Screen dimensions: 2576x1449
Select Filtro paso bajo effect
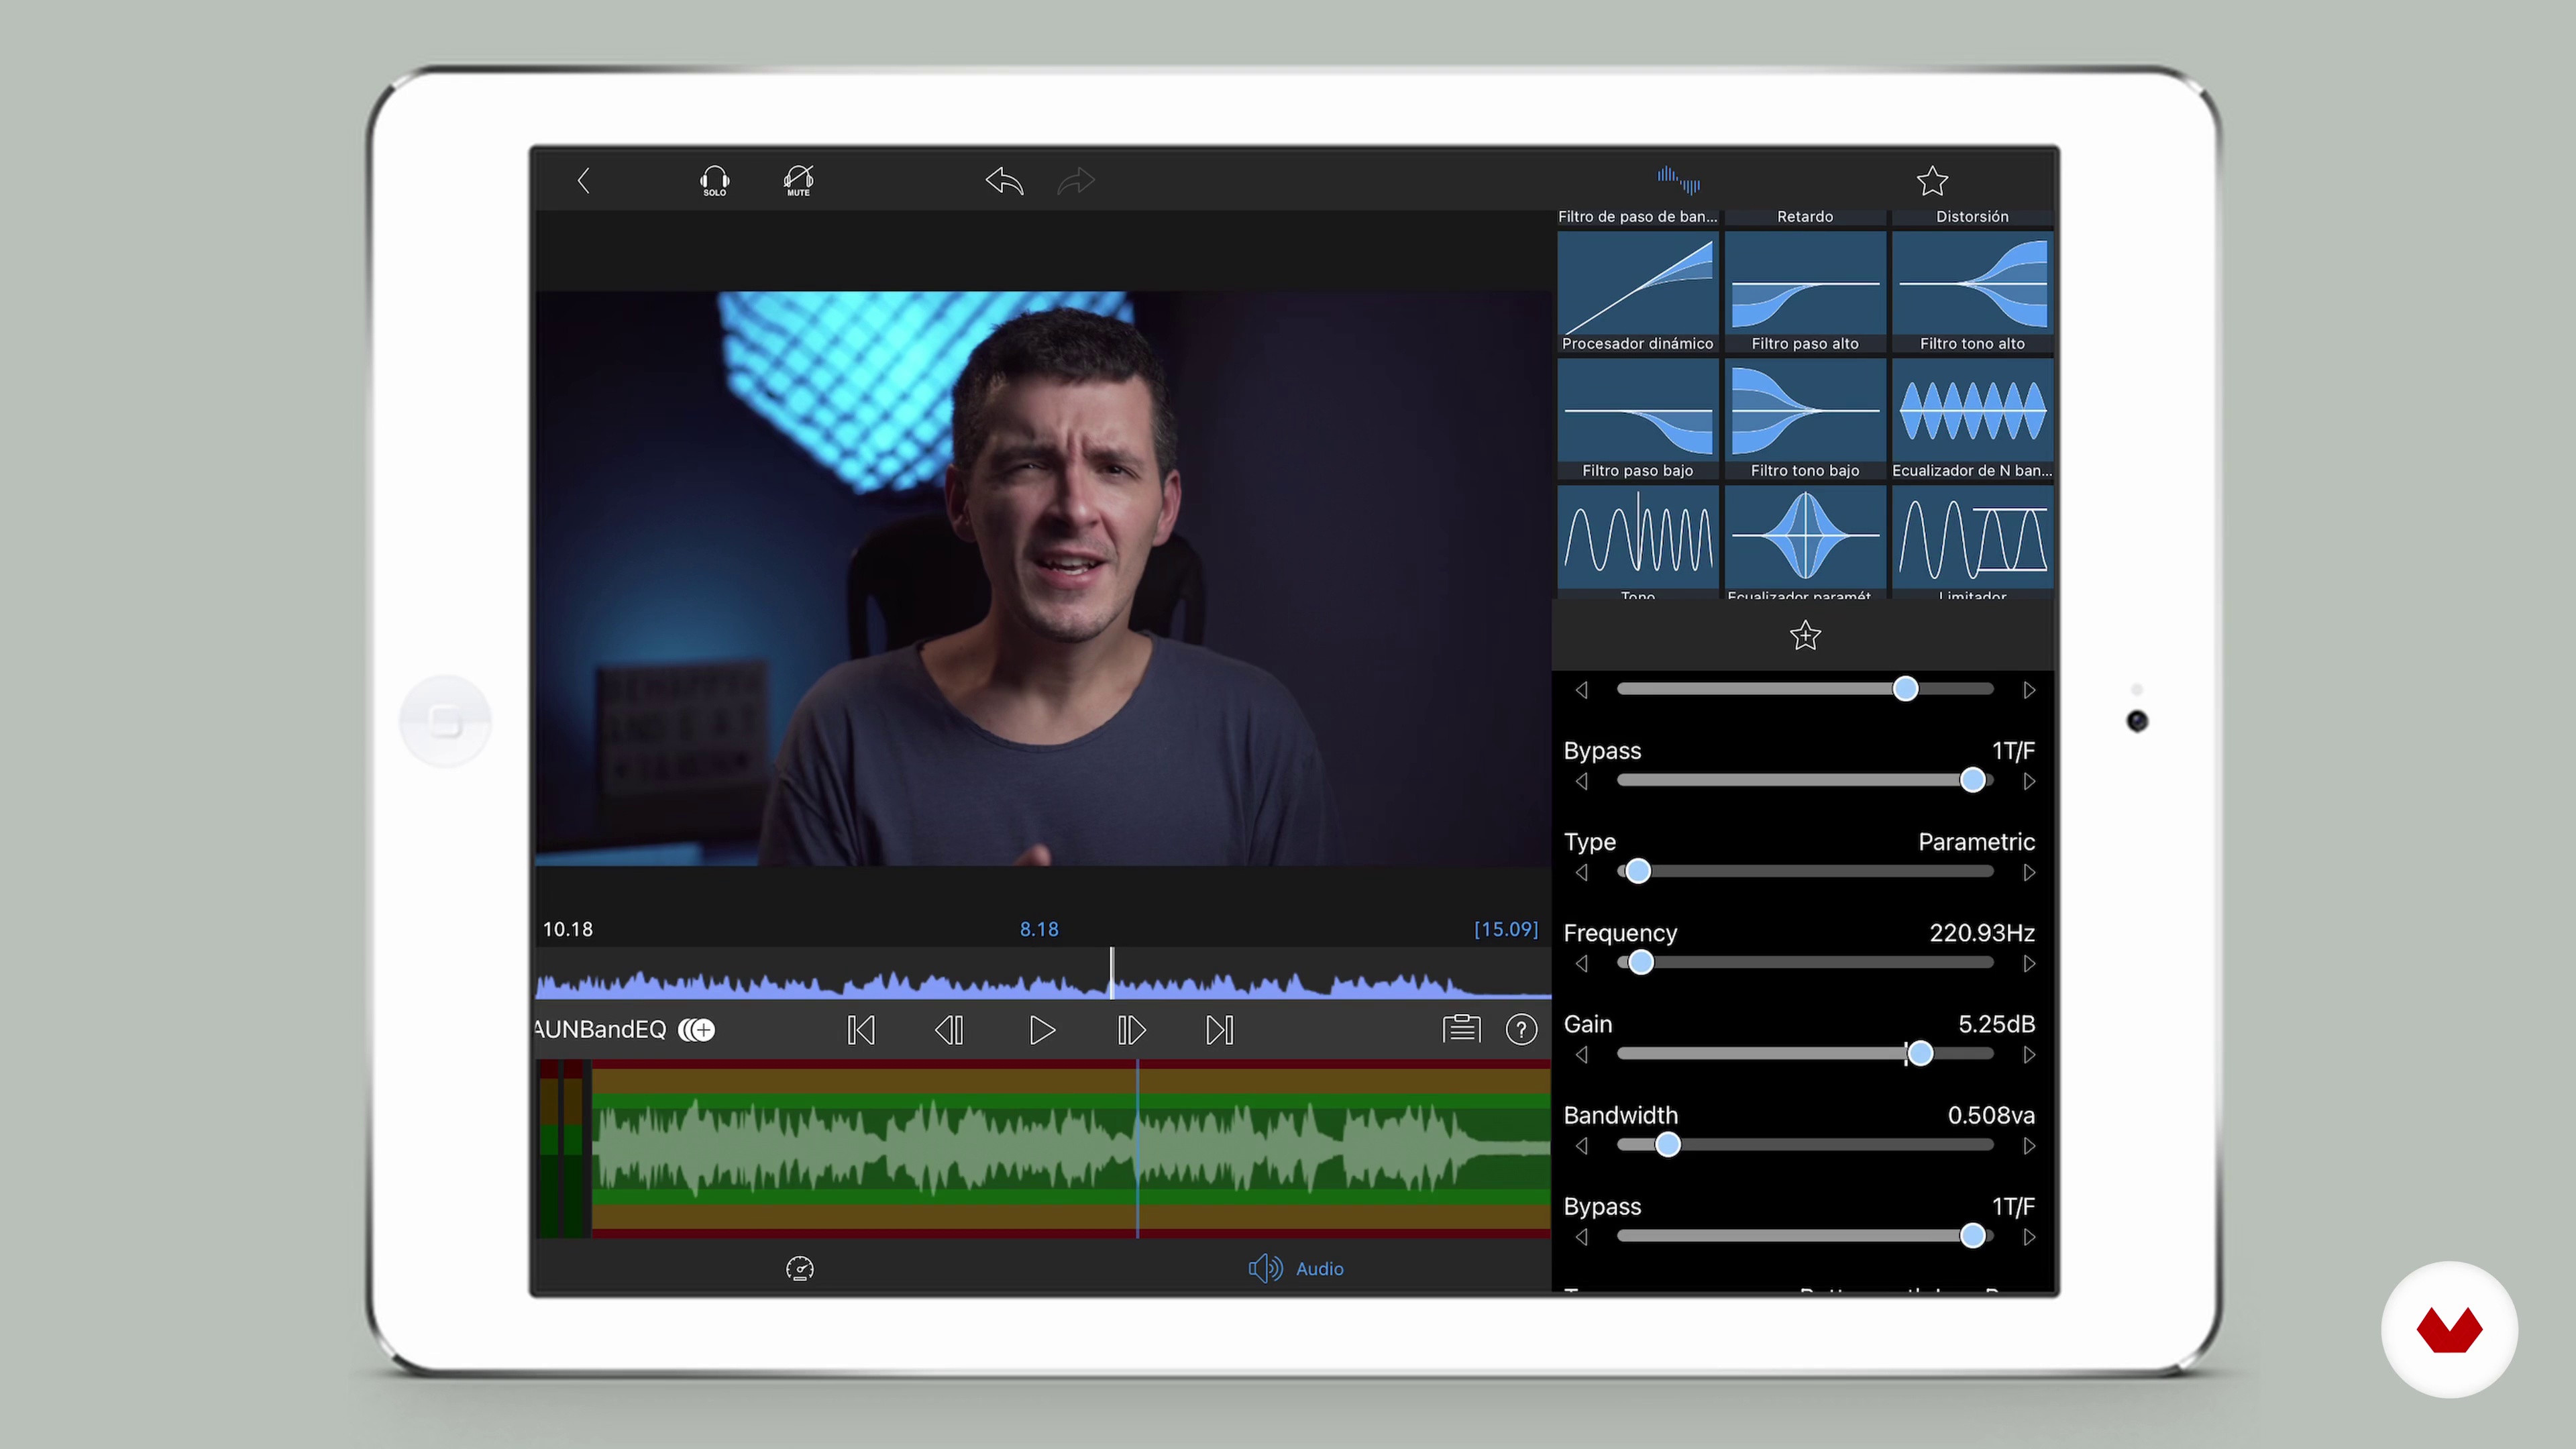(1638, 418)
